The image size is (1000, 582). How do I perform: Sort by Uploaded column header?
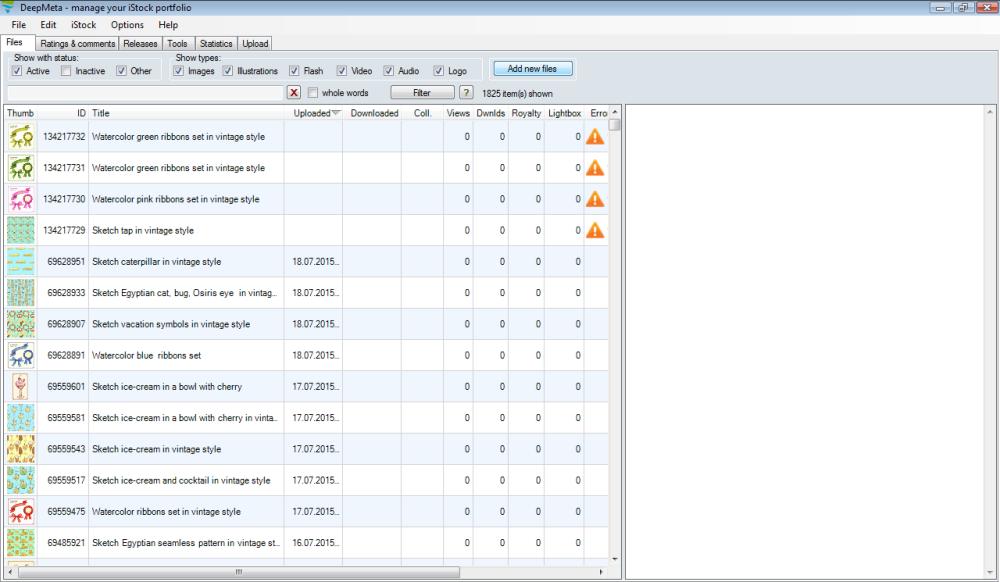[313, 113]
